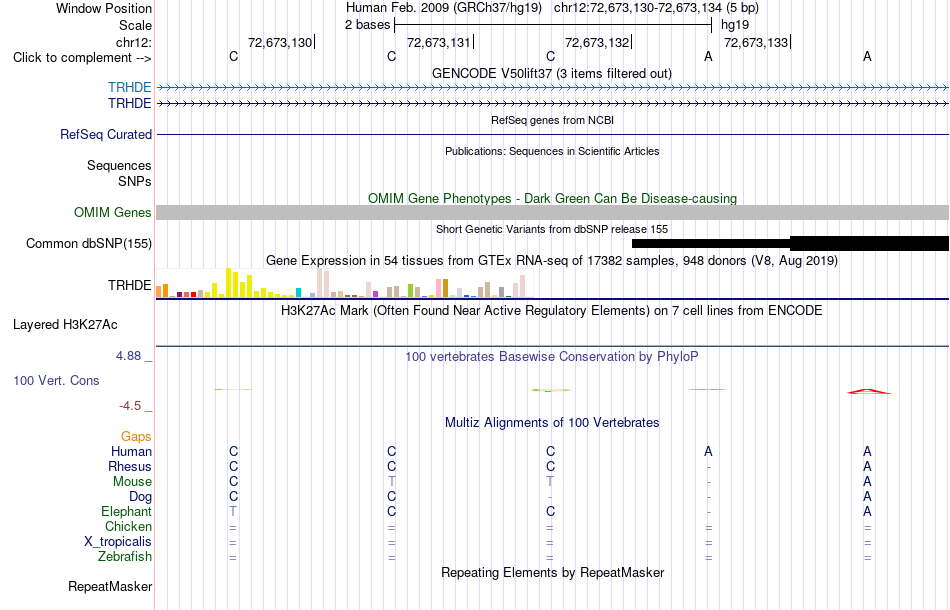
Task: Click the 72,673,131 ruler coordinate
Action: [x=439, y=42]
